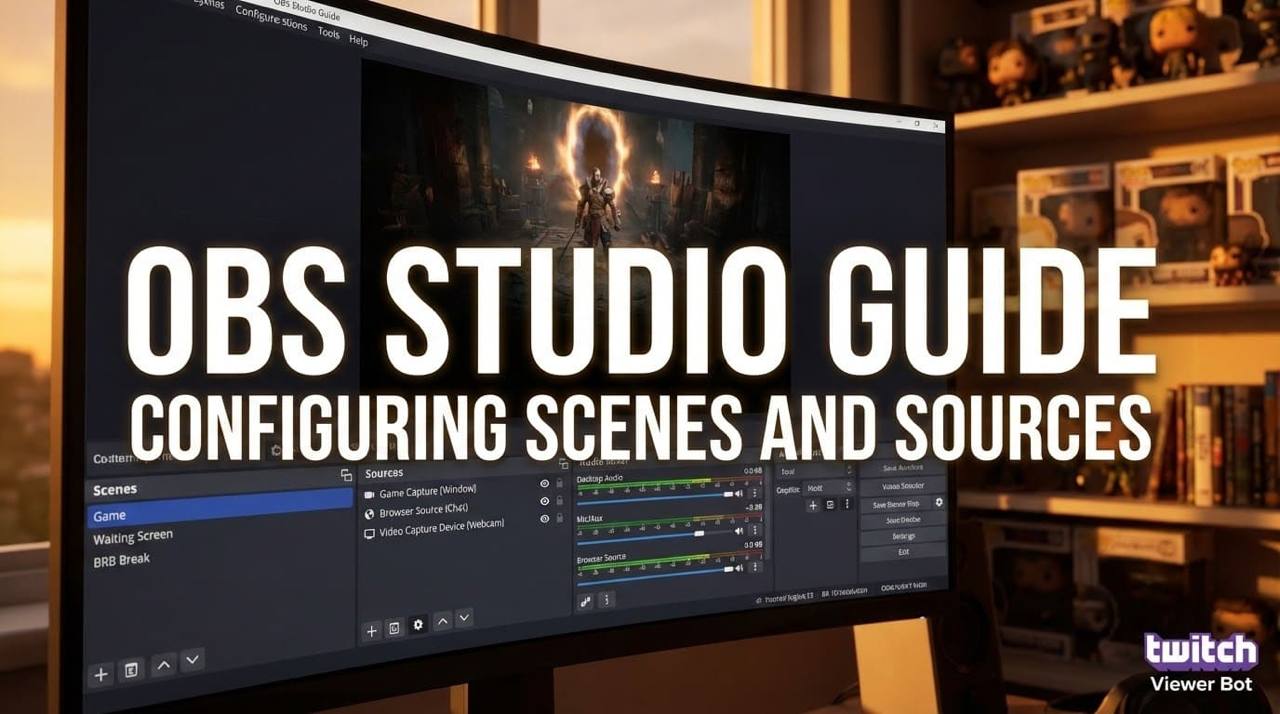This screenshot has height=714, width=1280.
Task: Remove the selected source
Action: [x=394, y=628]
